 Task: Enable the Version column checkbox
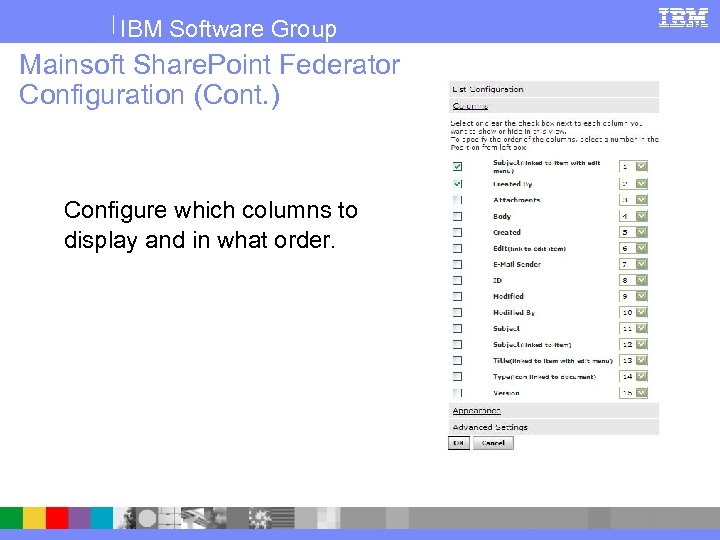coord(457,393)
